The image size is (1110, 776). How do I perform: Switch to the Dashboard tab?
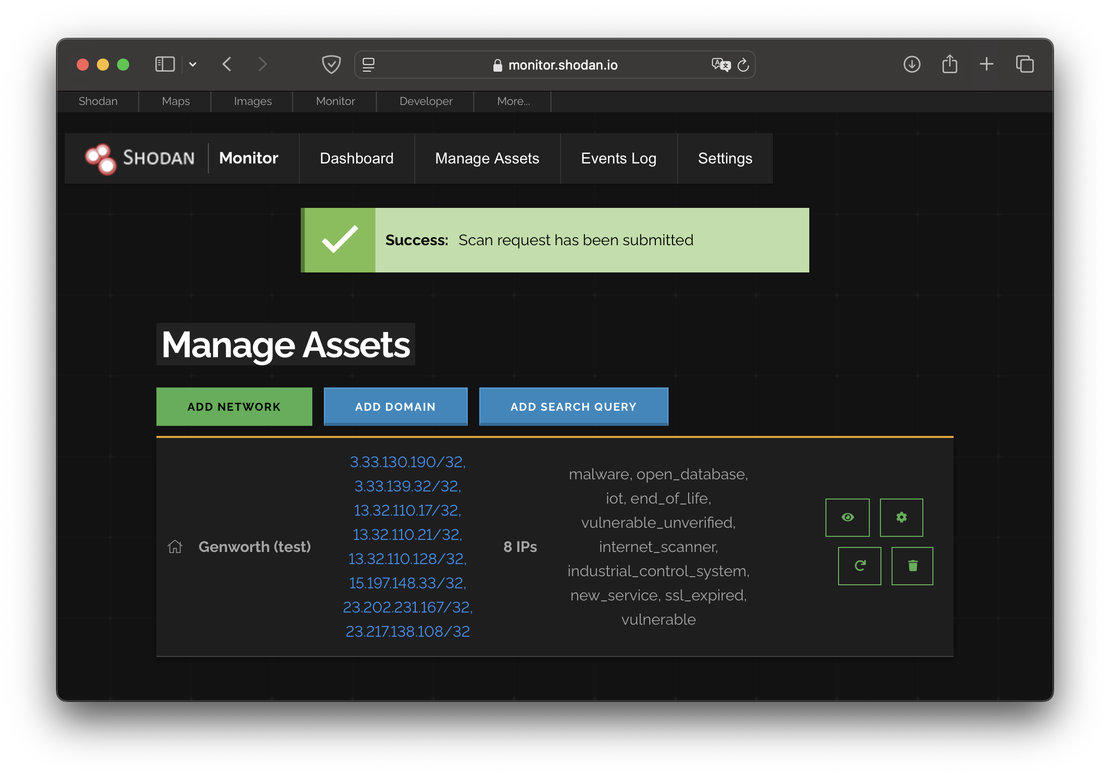[356, 158]
